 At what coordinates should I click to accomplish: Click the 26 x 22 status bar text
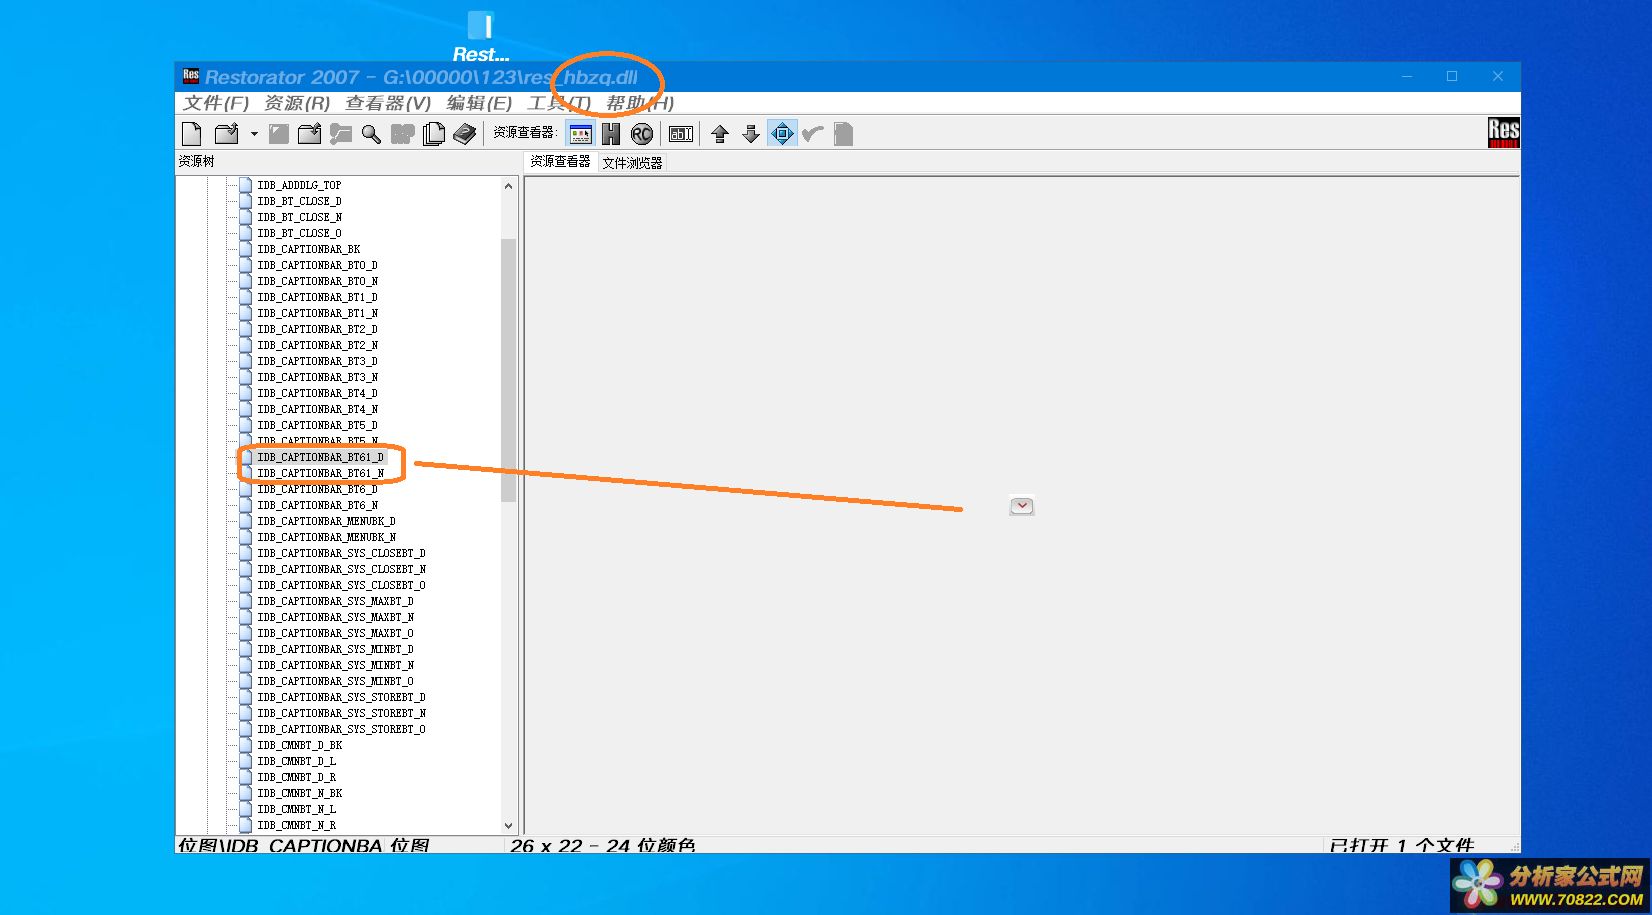pyautogui.click(x=602, y=846)
